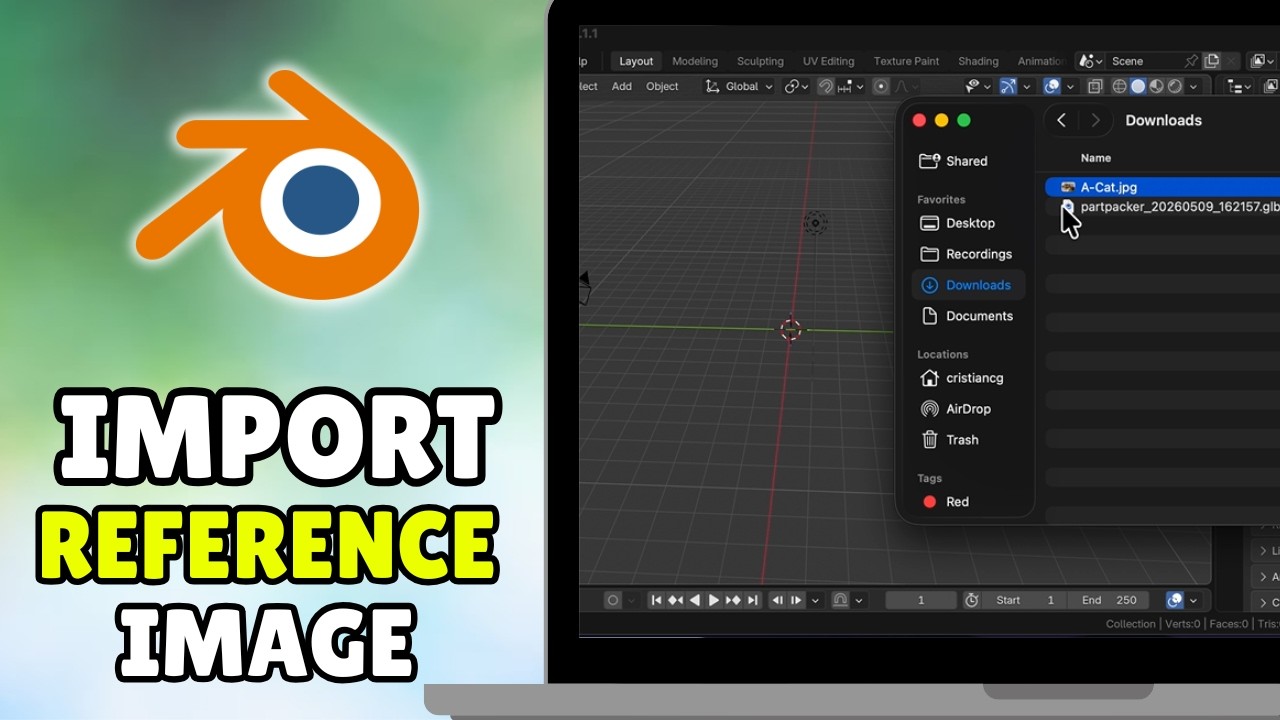
Task: Open the Shading workspace tab
Action: [x=978, y=61]
